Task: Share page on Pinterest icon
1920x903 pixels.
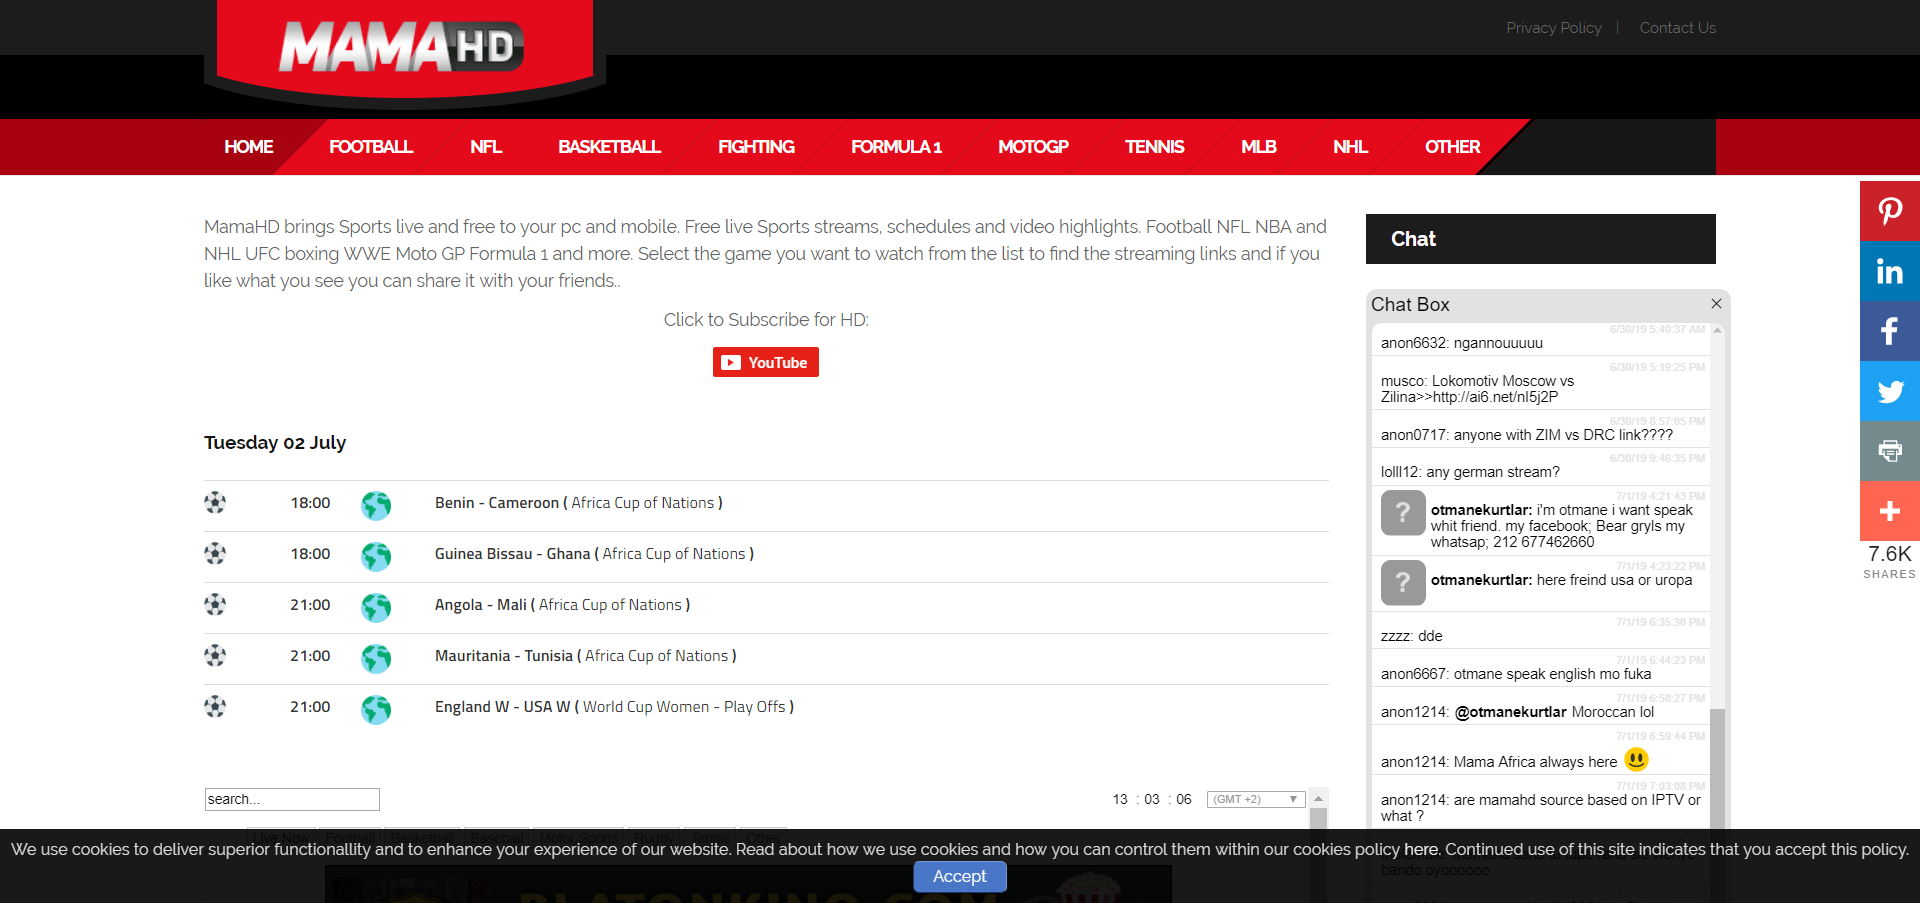Action: tap(1889, 211)
